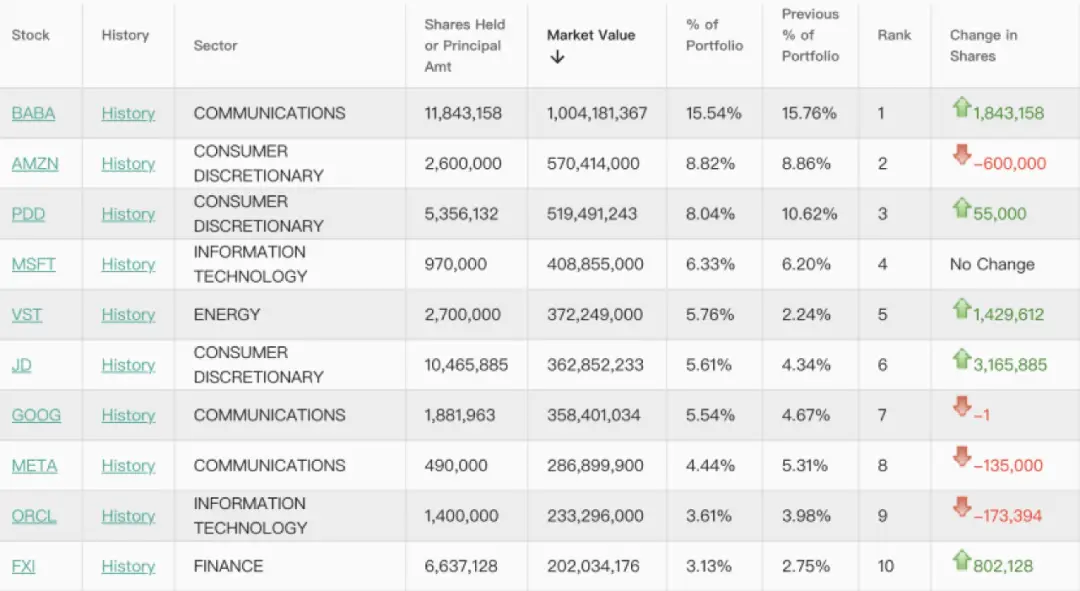View History for ORCL
Viewport: 1080px width, 591px height.
[x=128, y=516]
